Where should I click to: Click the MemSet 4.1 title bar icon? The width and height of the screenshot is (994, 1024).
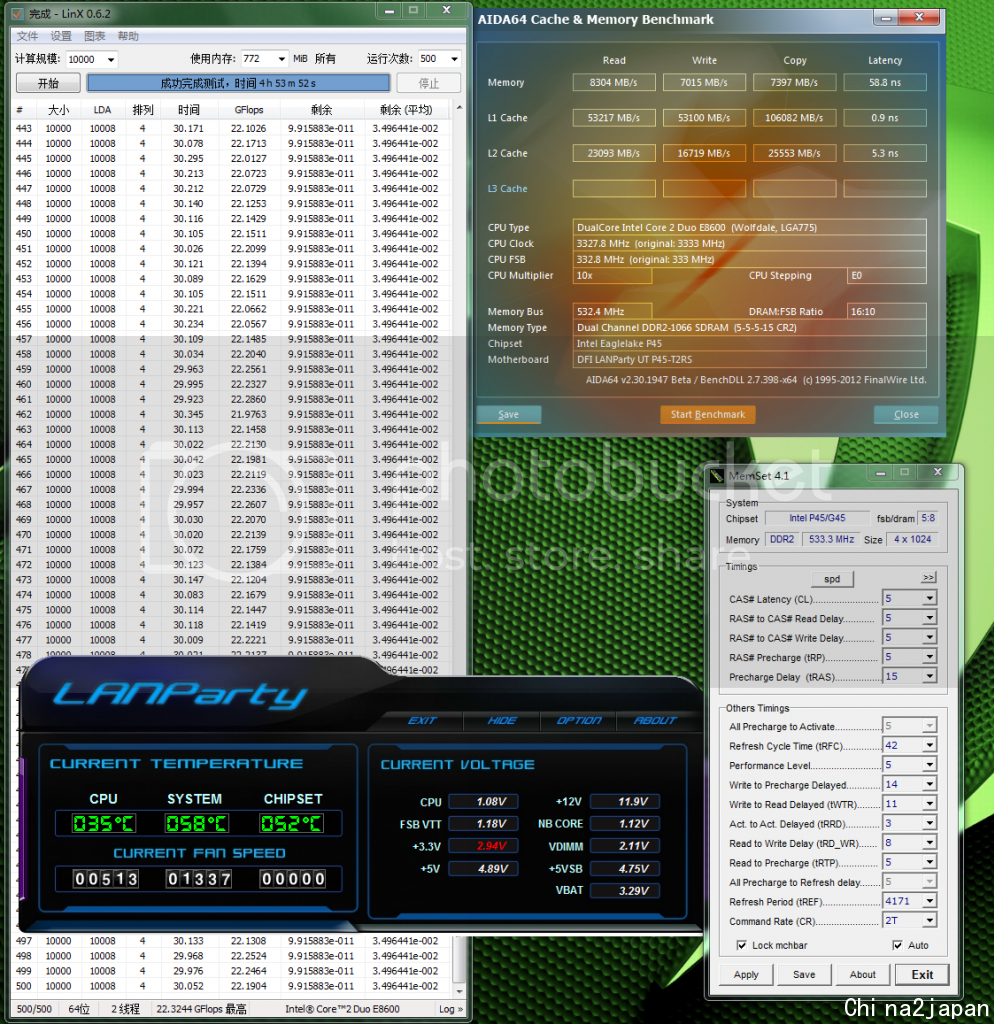point(716,476)
